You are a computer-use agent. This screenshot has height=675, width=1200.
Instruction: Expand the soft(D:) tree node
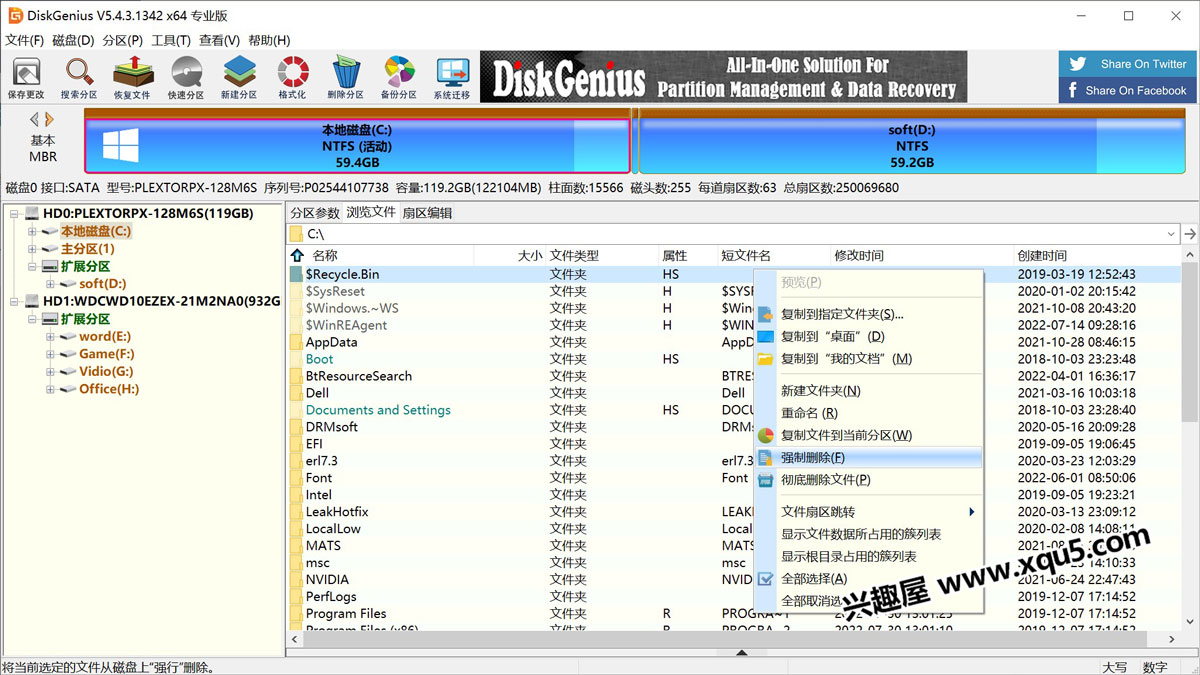pyautogui.click(x=51, y=284)
